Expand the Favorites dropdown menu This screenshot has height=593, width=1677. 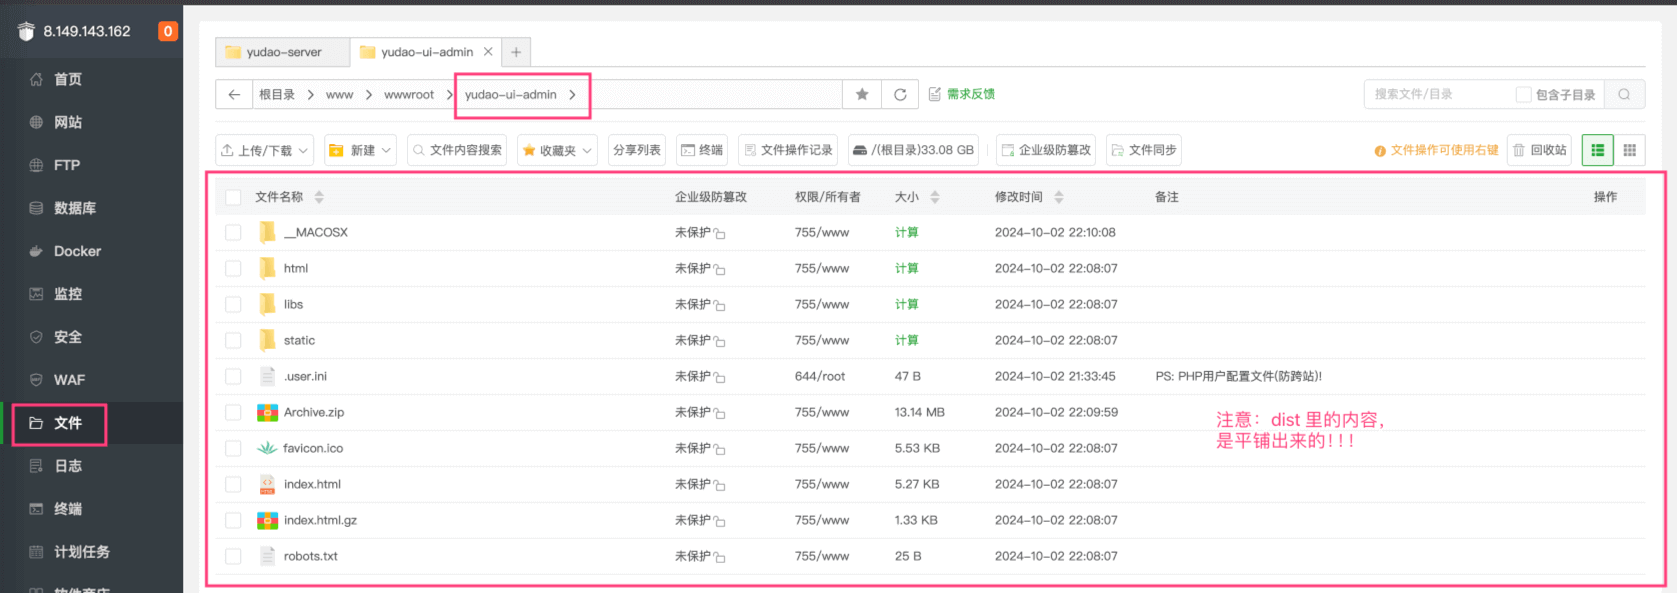(557, 150)
